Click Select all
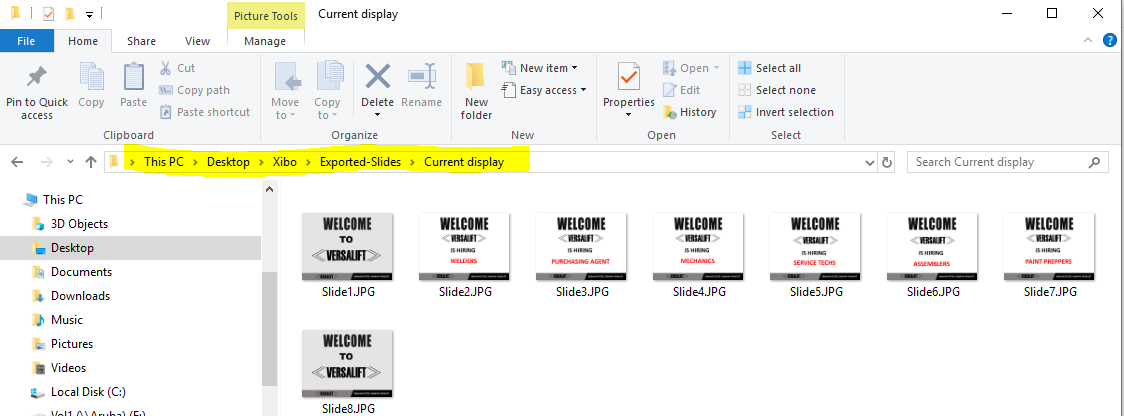This screenshot has height=416, width=1124. (770, 68)
